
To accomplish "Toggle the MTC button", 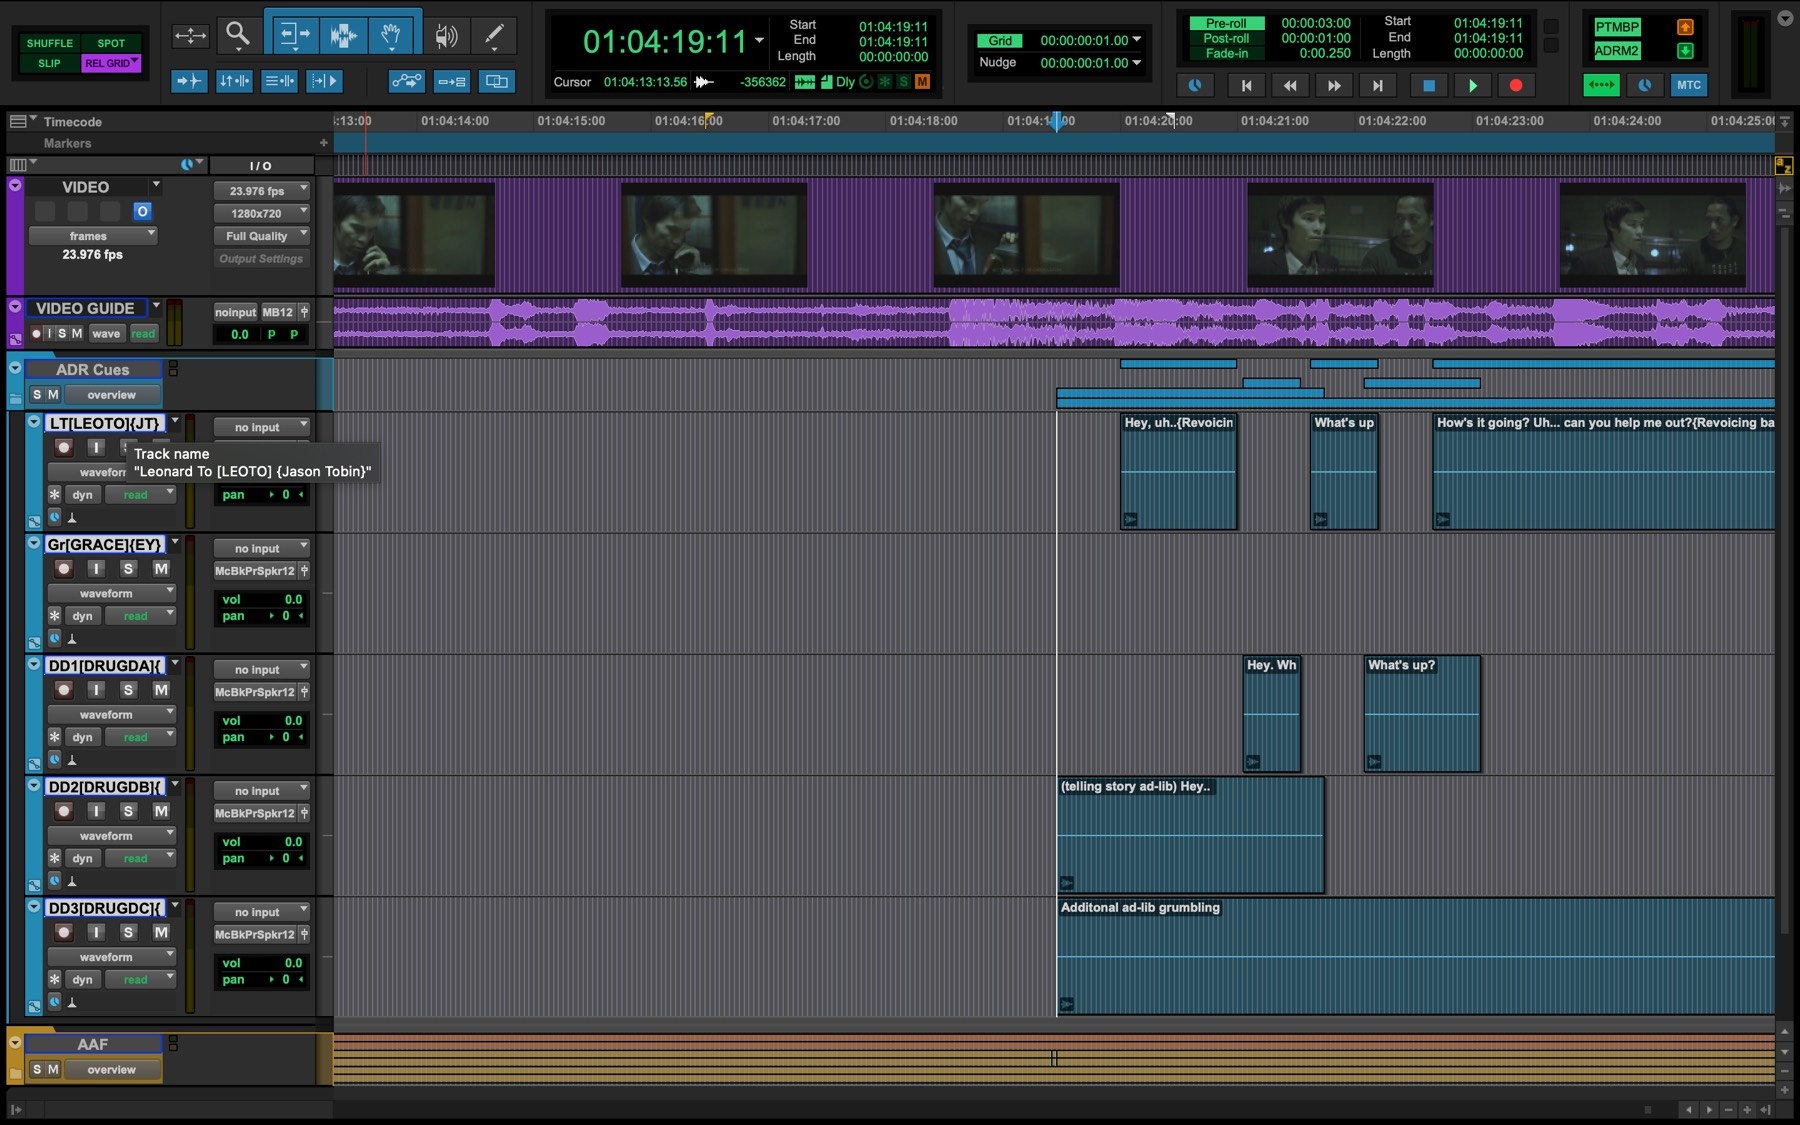I will click(x=1689, y=85).
